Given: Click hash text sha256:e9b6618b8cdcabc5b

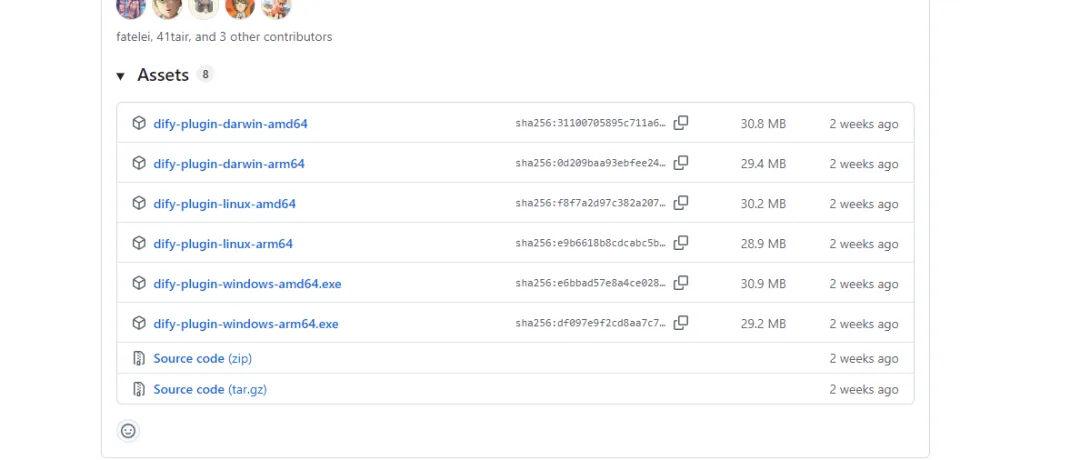Looking at the screenshot, I should click(x=591, y=244).
